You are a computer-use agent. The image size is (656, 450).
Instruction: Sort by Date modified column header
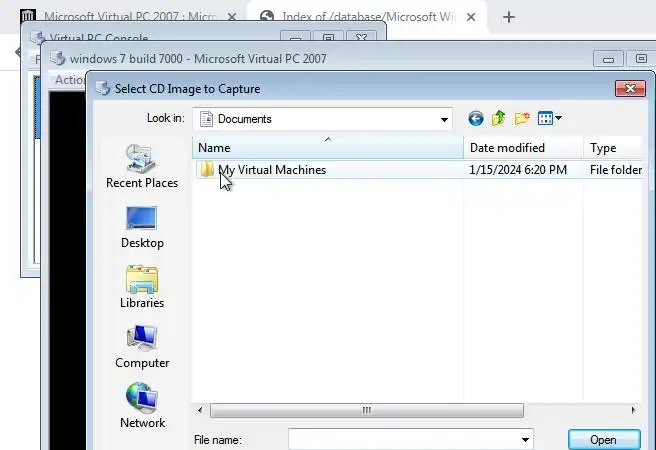pyautogui.click(x=523, y=148)
